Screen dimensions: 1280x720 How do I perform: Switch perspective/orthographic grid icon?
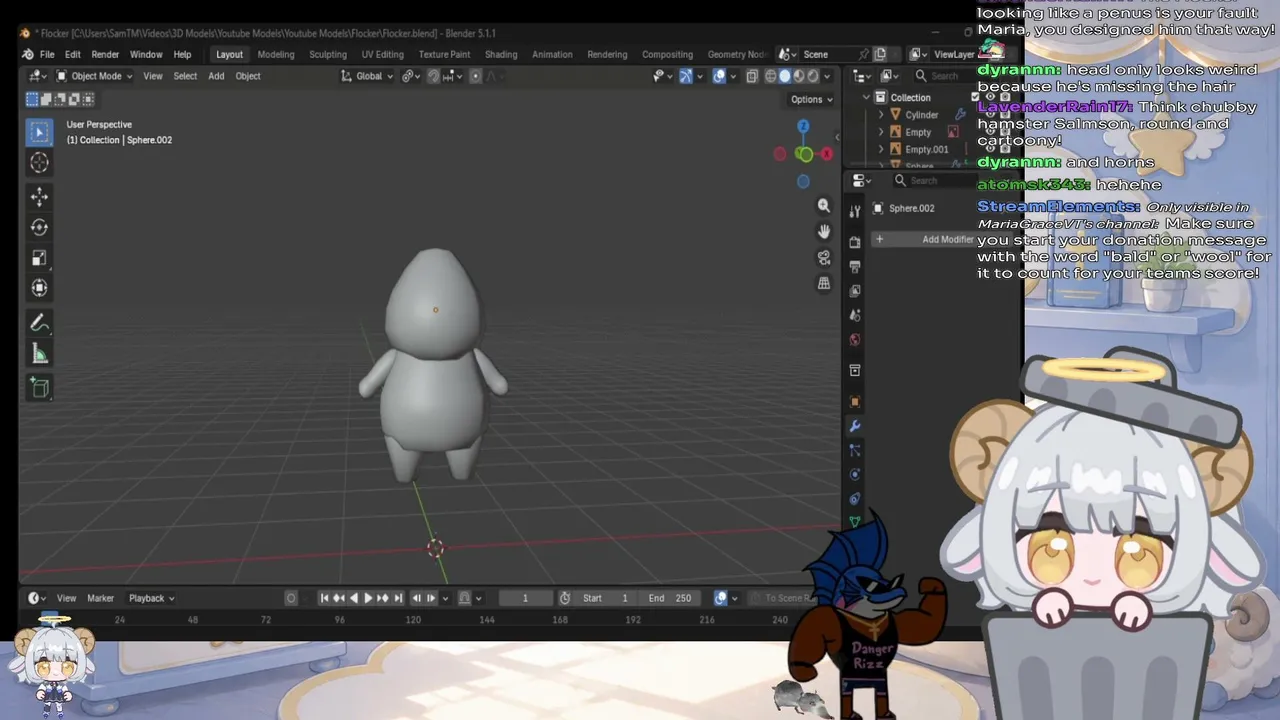(824, 283)
